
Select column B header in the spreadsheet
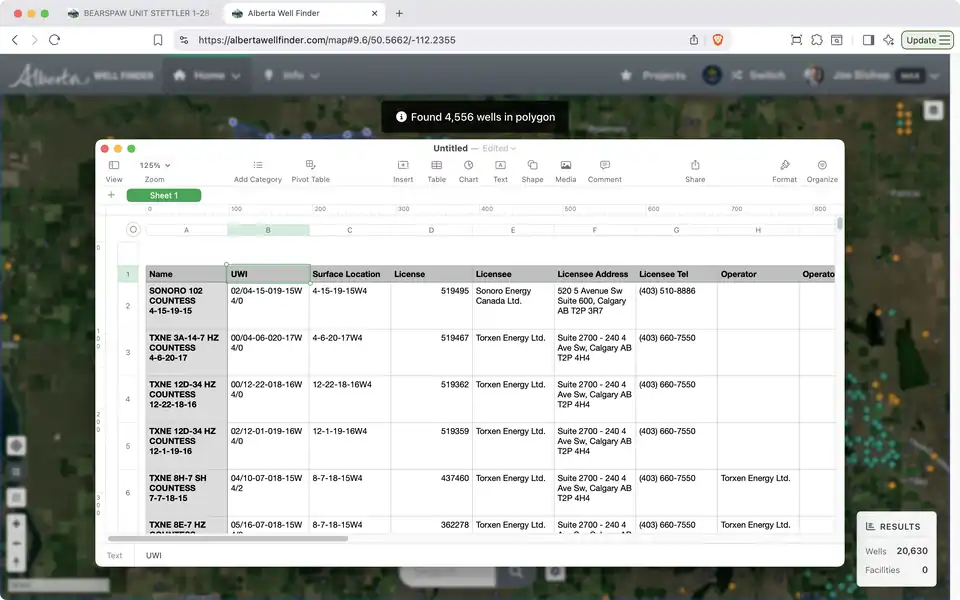(x=268, y=230)
